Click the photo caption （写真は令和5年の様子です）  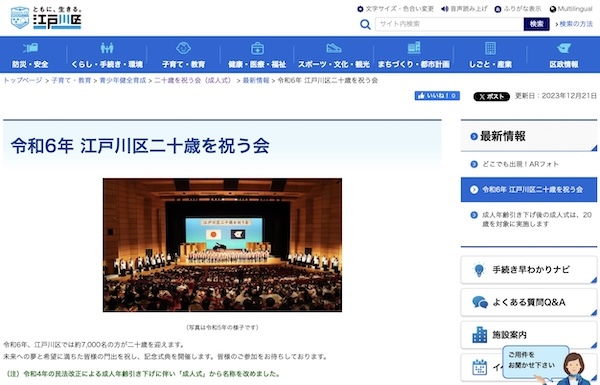222,328
